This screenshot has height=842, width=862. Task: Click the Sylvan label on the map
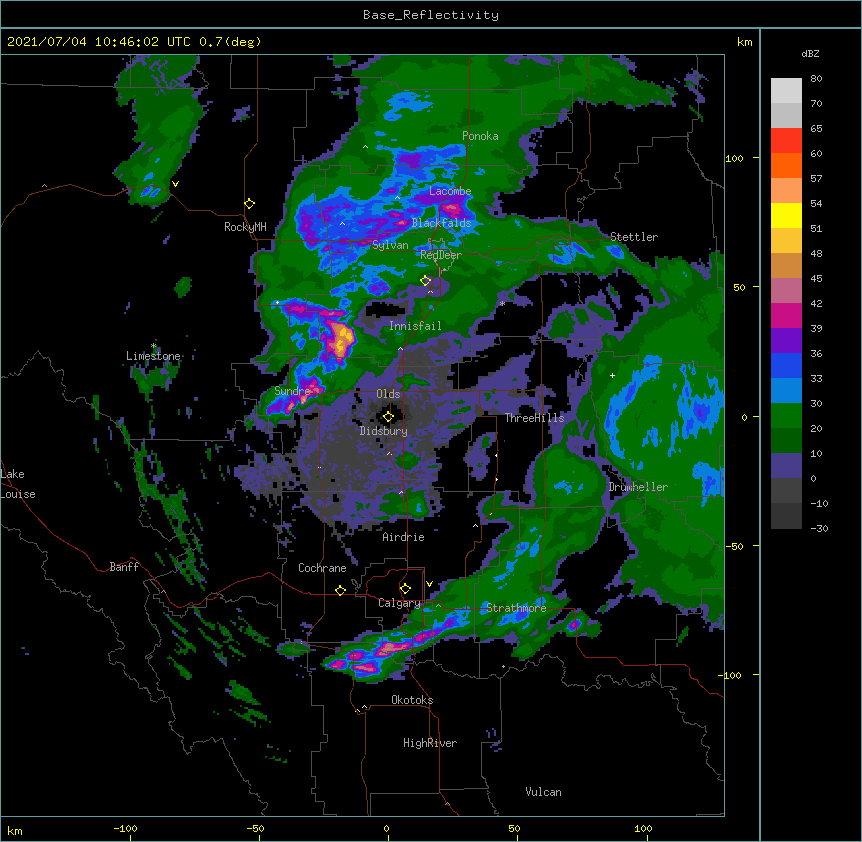tap(390, 245)
